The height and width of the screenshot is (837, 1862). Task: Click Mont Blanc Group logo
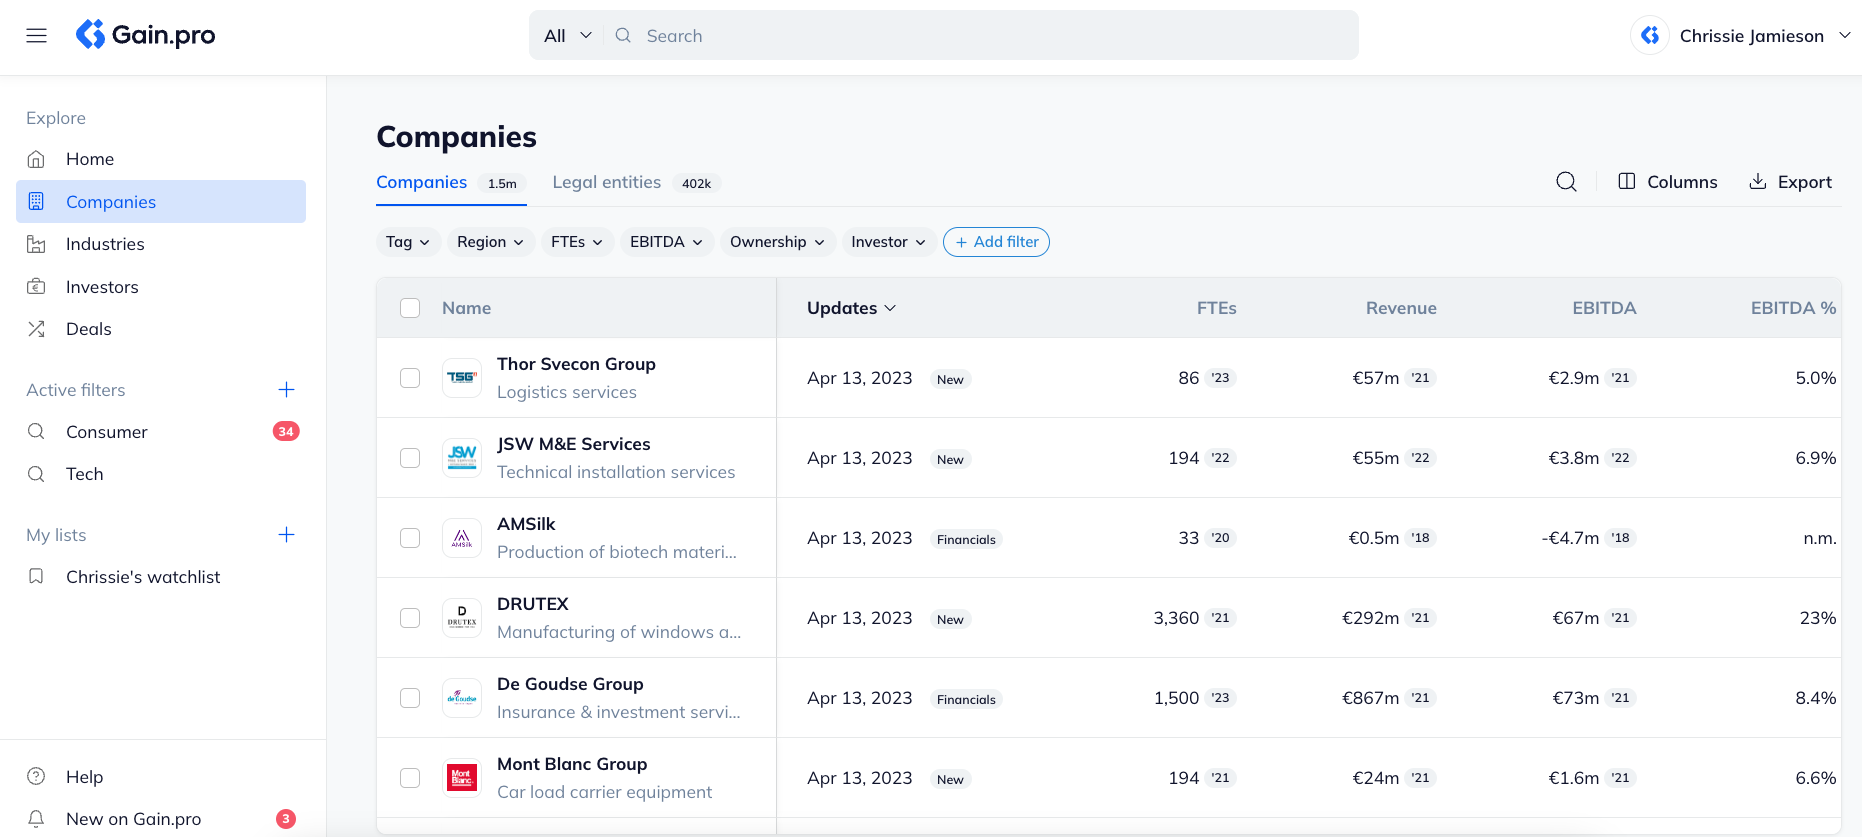[x=462, y=778]
